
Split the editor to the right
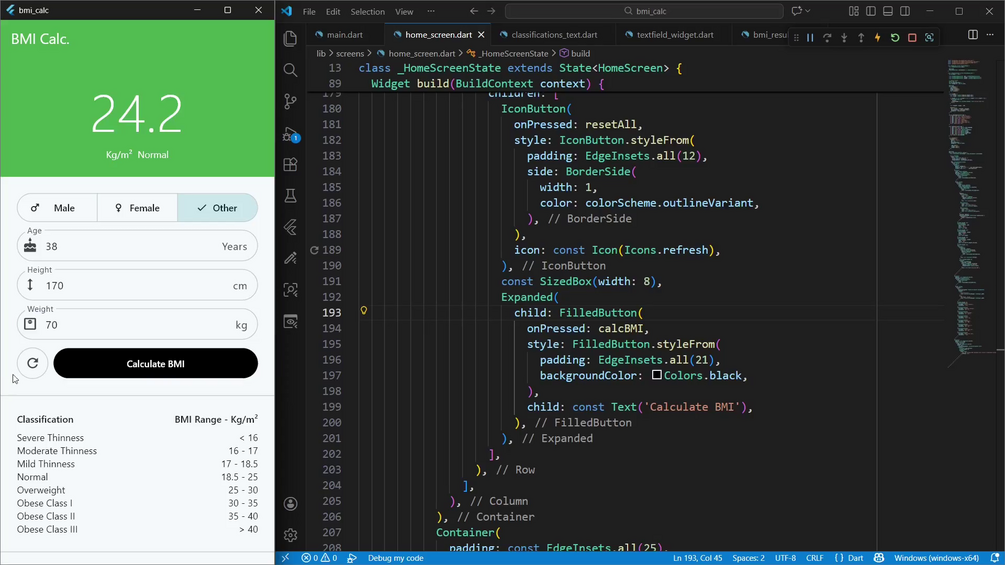pos(973,35)
